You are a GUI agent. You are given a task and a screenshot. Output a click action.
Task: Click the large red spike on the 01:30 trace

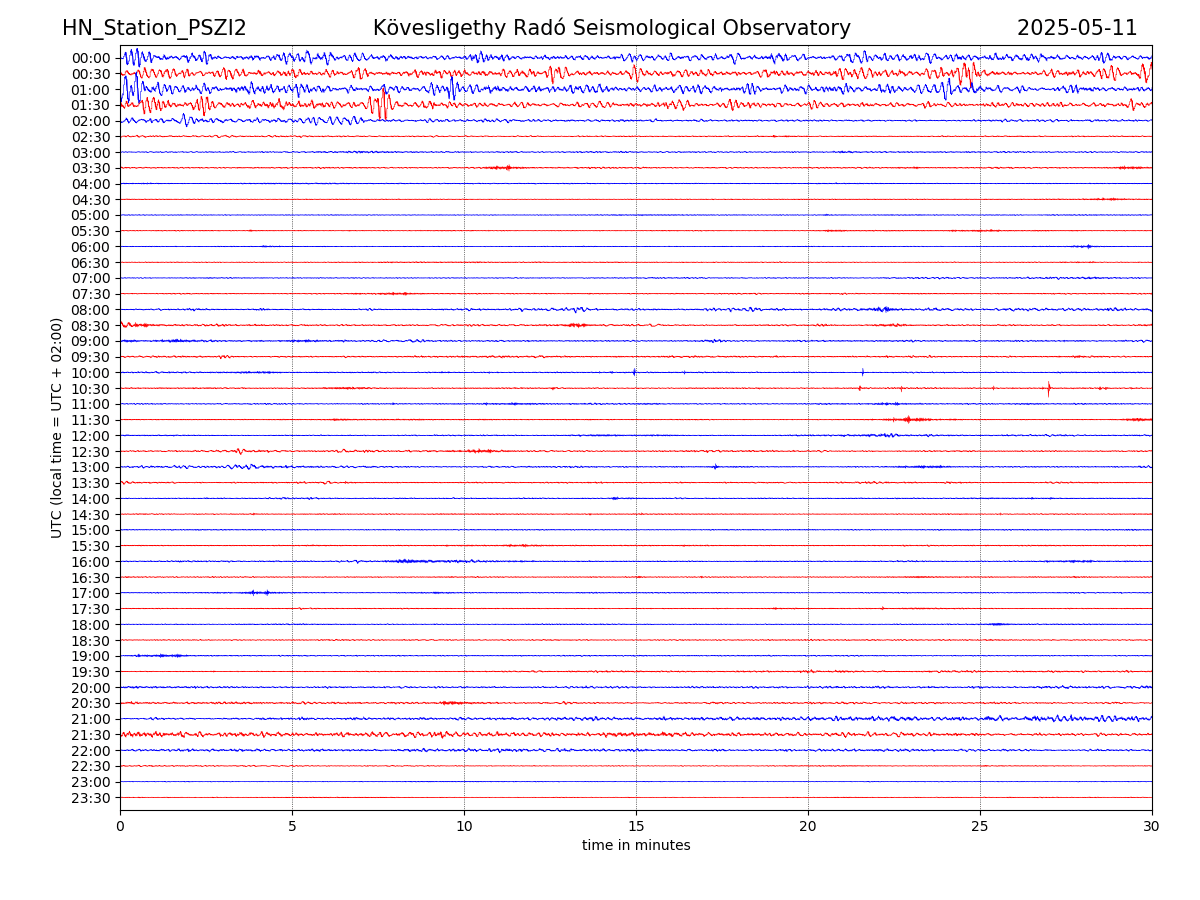coord(382,104)
